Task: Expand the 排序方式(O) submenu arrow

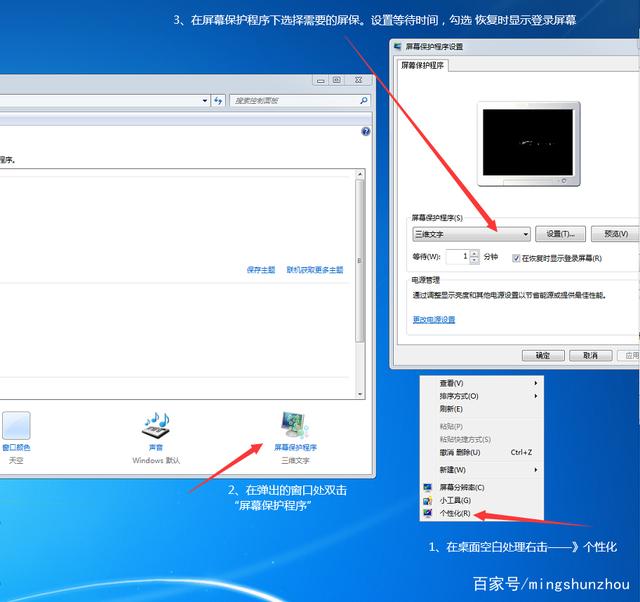Action: (x=536, y=396)
